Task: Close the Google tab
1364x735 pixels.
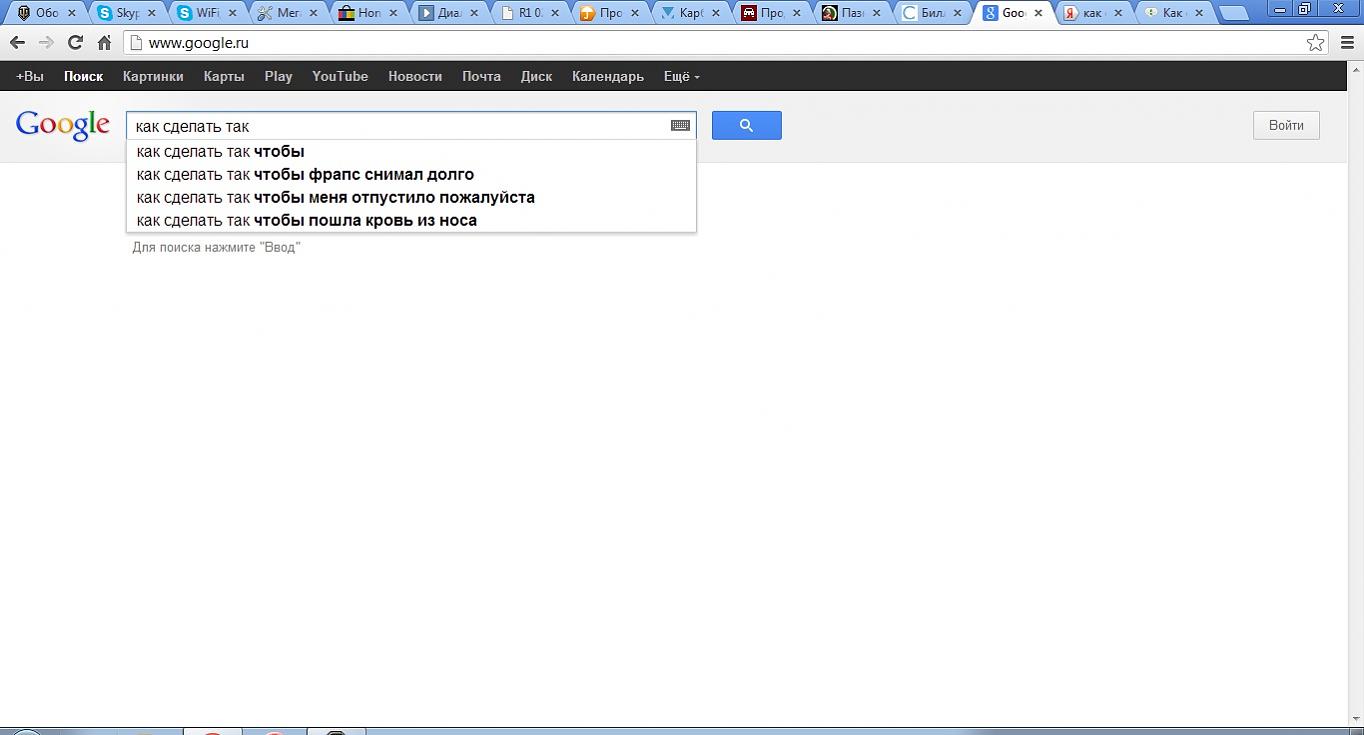Action: click(x=1038, y=13)
